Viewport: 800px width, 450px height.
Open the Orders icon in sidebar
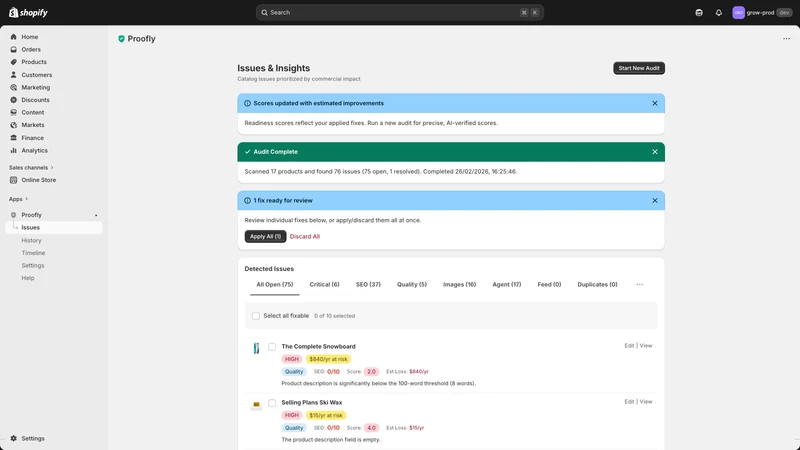tap(14, 49)
